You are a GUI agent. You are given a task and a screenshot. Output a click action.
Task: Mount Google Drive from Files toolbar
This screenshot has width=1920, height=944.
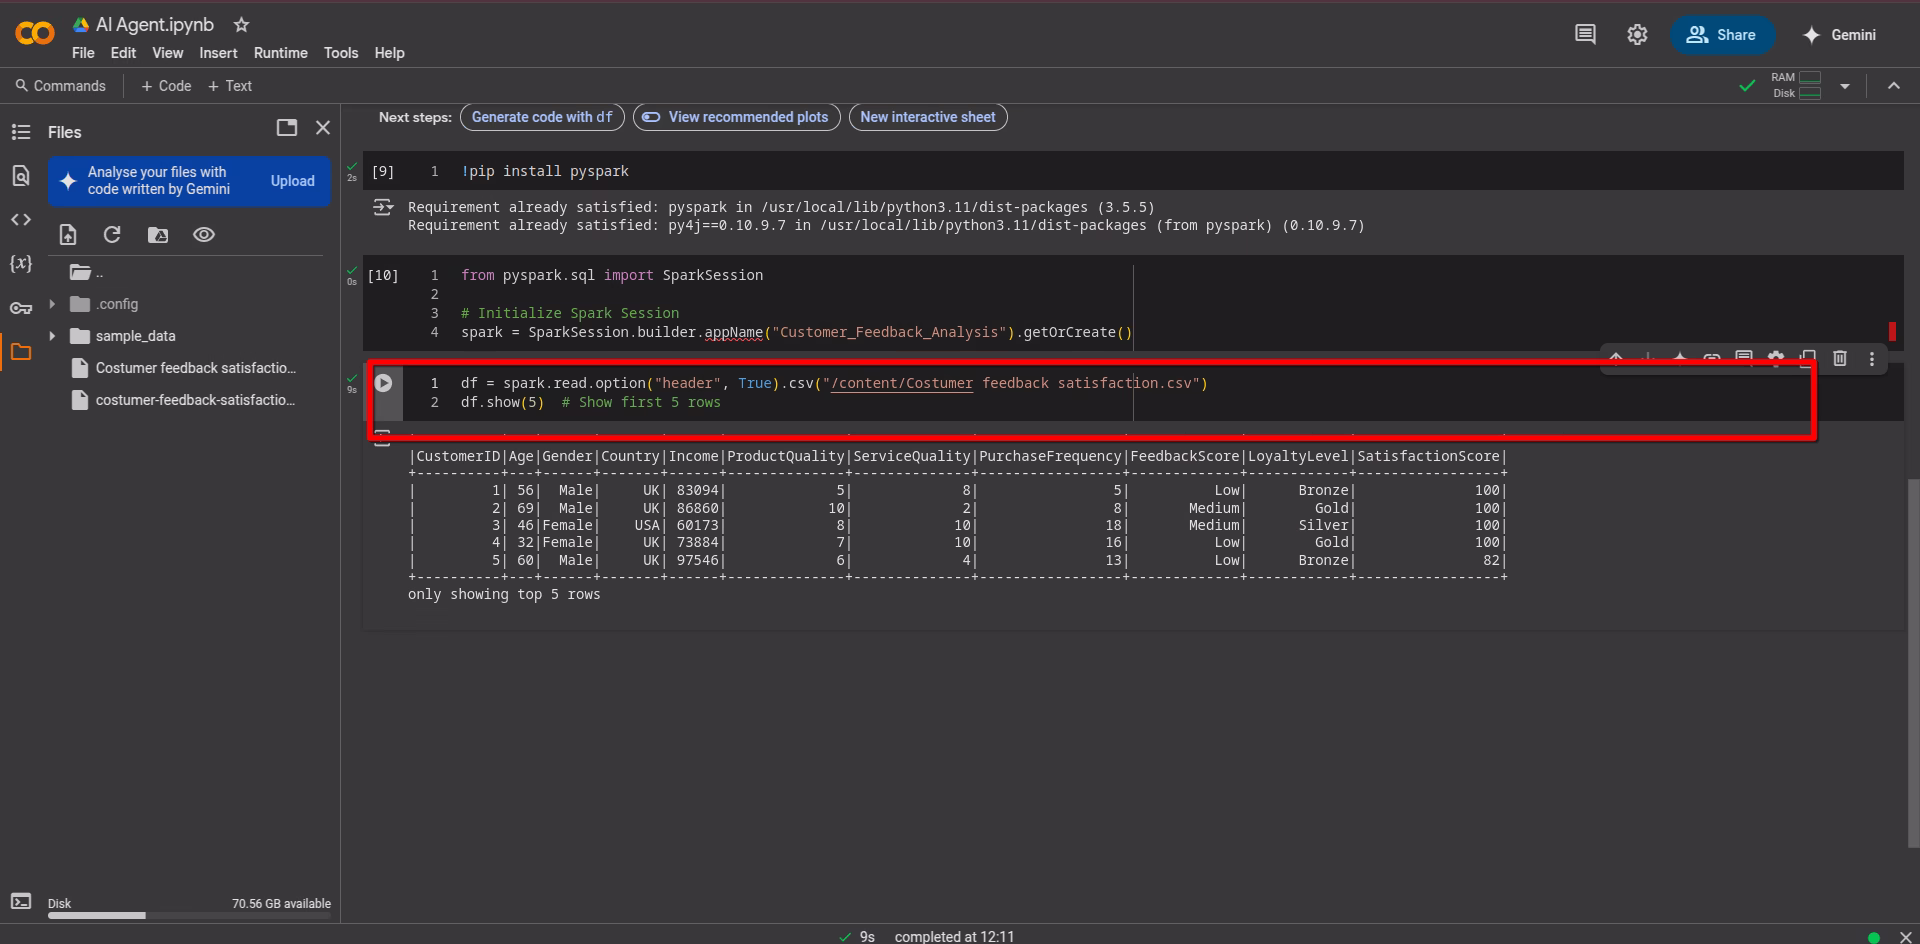pyautogui.click(x=158, y=235)
